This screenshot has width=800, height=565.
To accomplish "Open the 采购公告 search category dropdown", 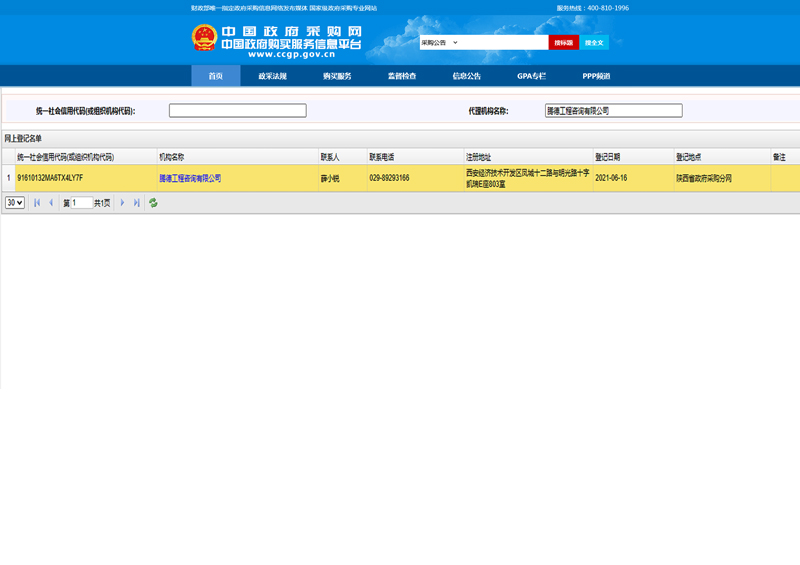I will click(x=439, y=43).
